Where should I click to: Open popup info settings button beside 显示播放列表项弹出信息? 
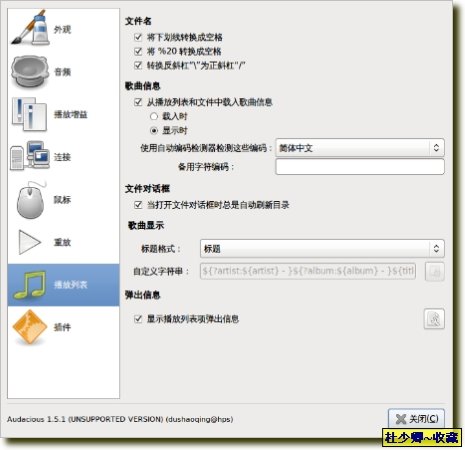[434, 319]
